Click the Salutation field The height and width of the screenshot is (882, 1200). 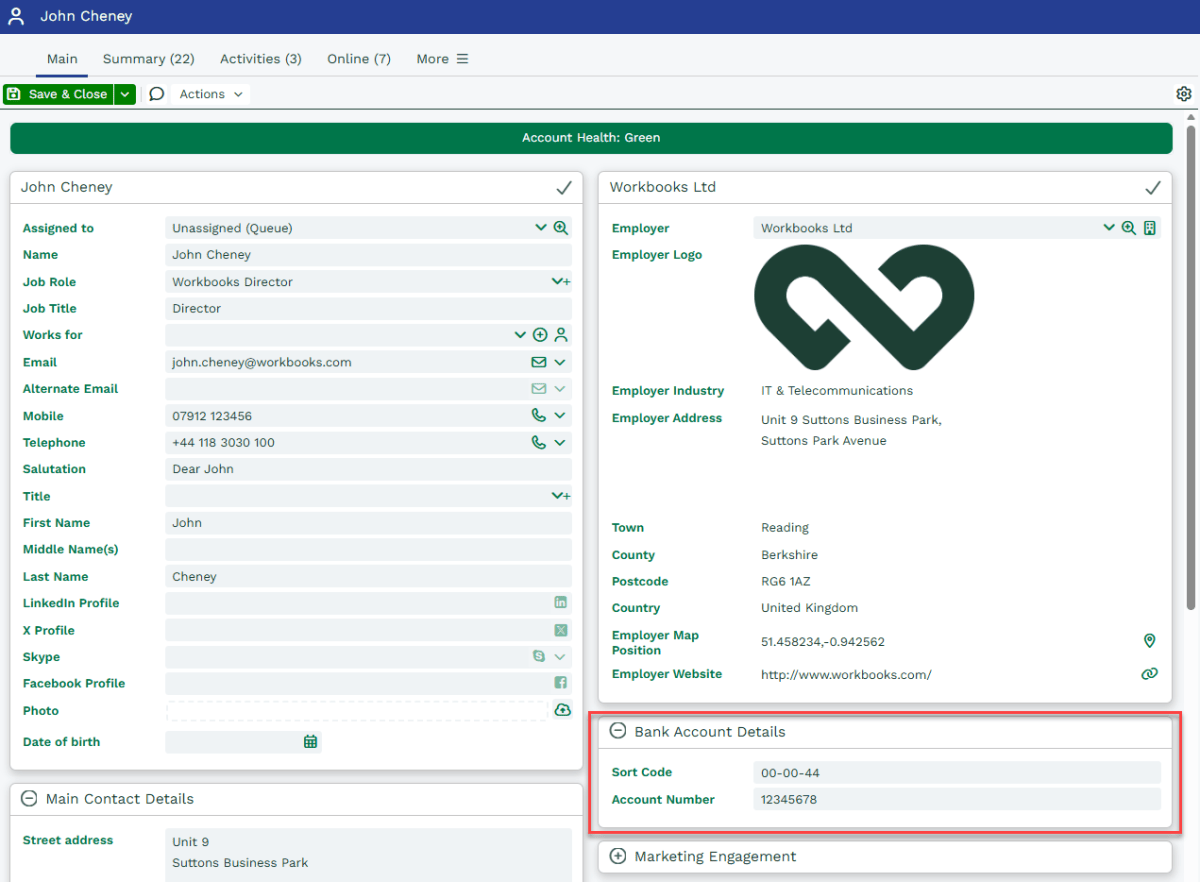coord(368,469)
